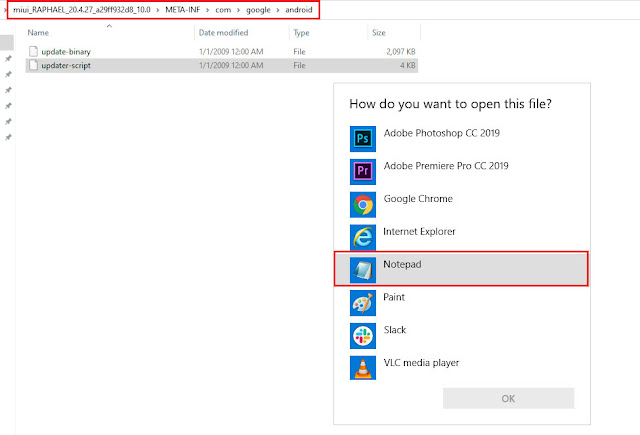This screenshot has width=640, height=435.
Task: Click the Slack app icon
Action: tap(362, 336)
